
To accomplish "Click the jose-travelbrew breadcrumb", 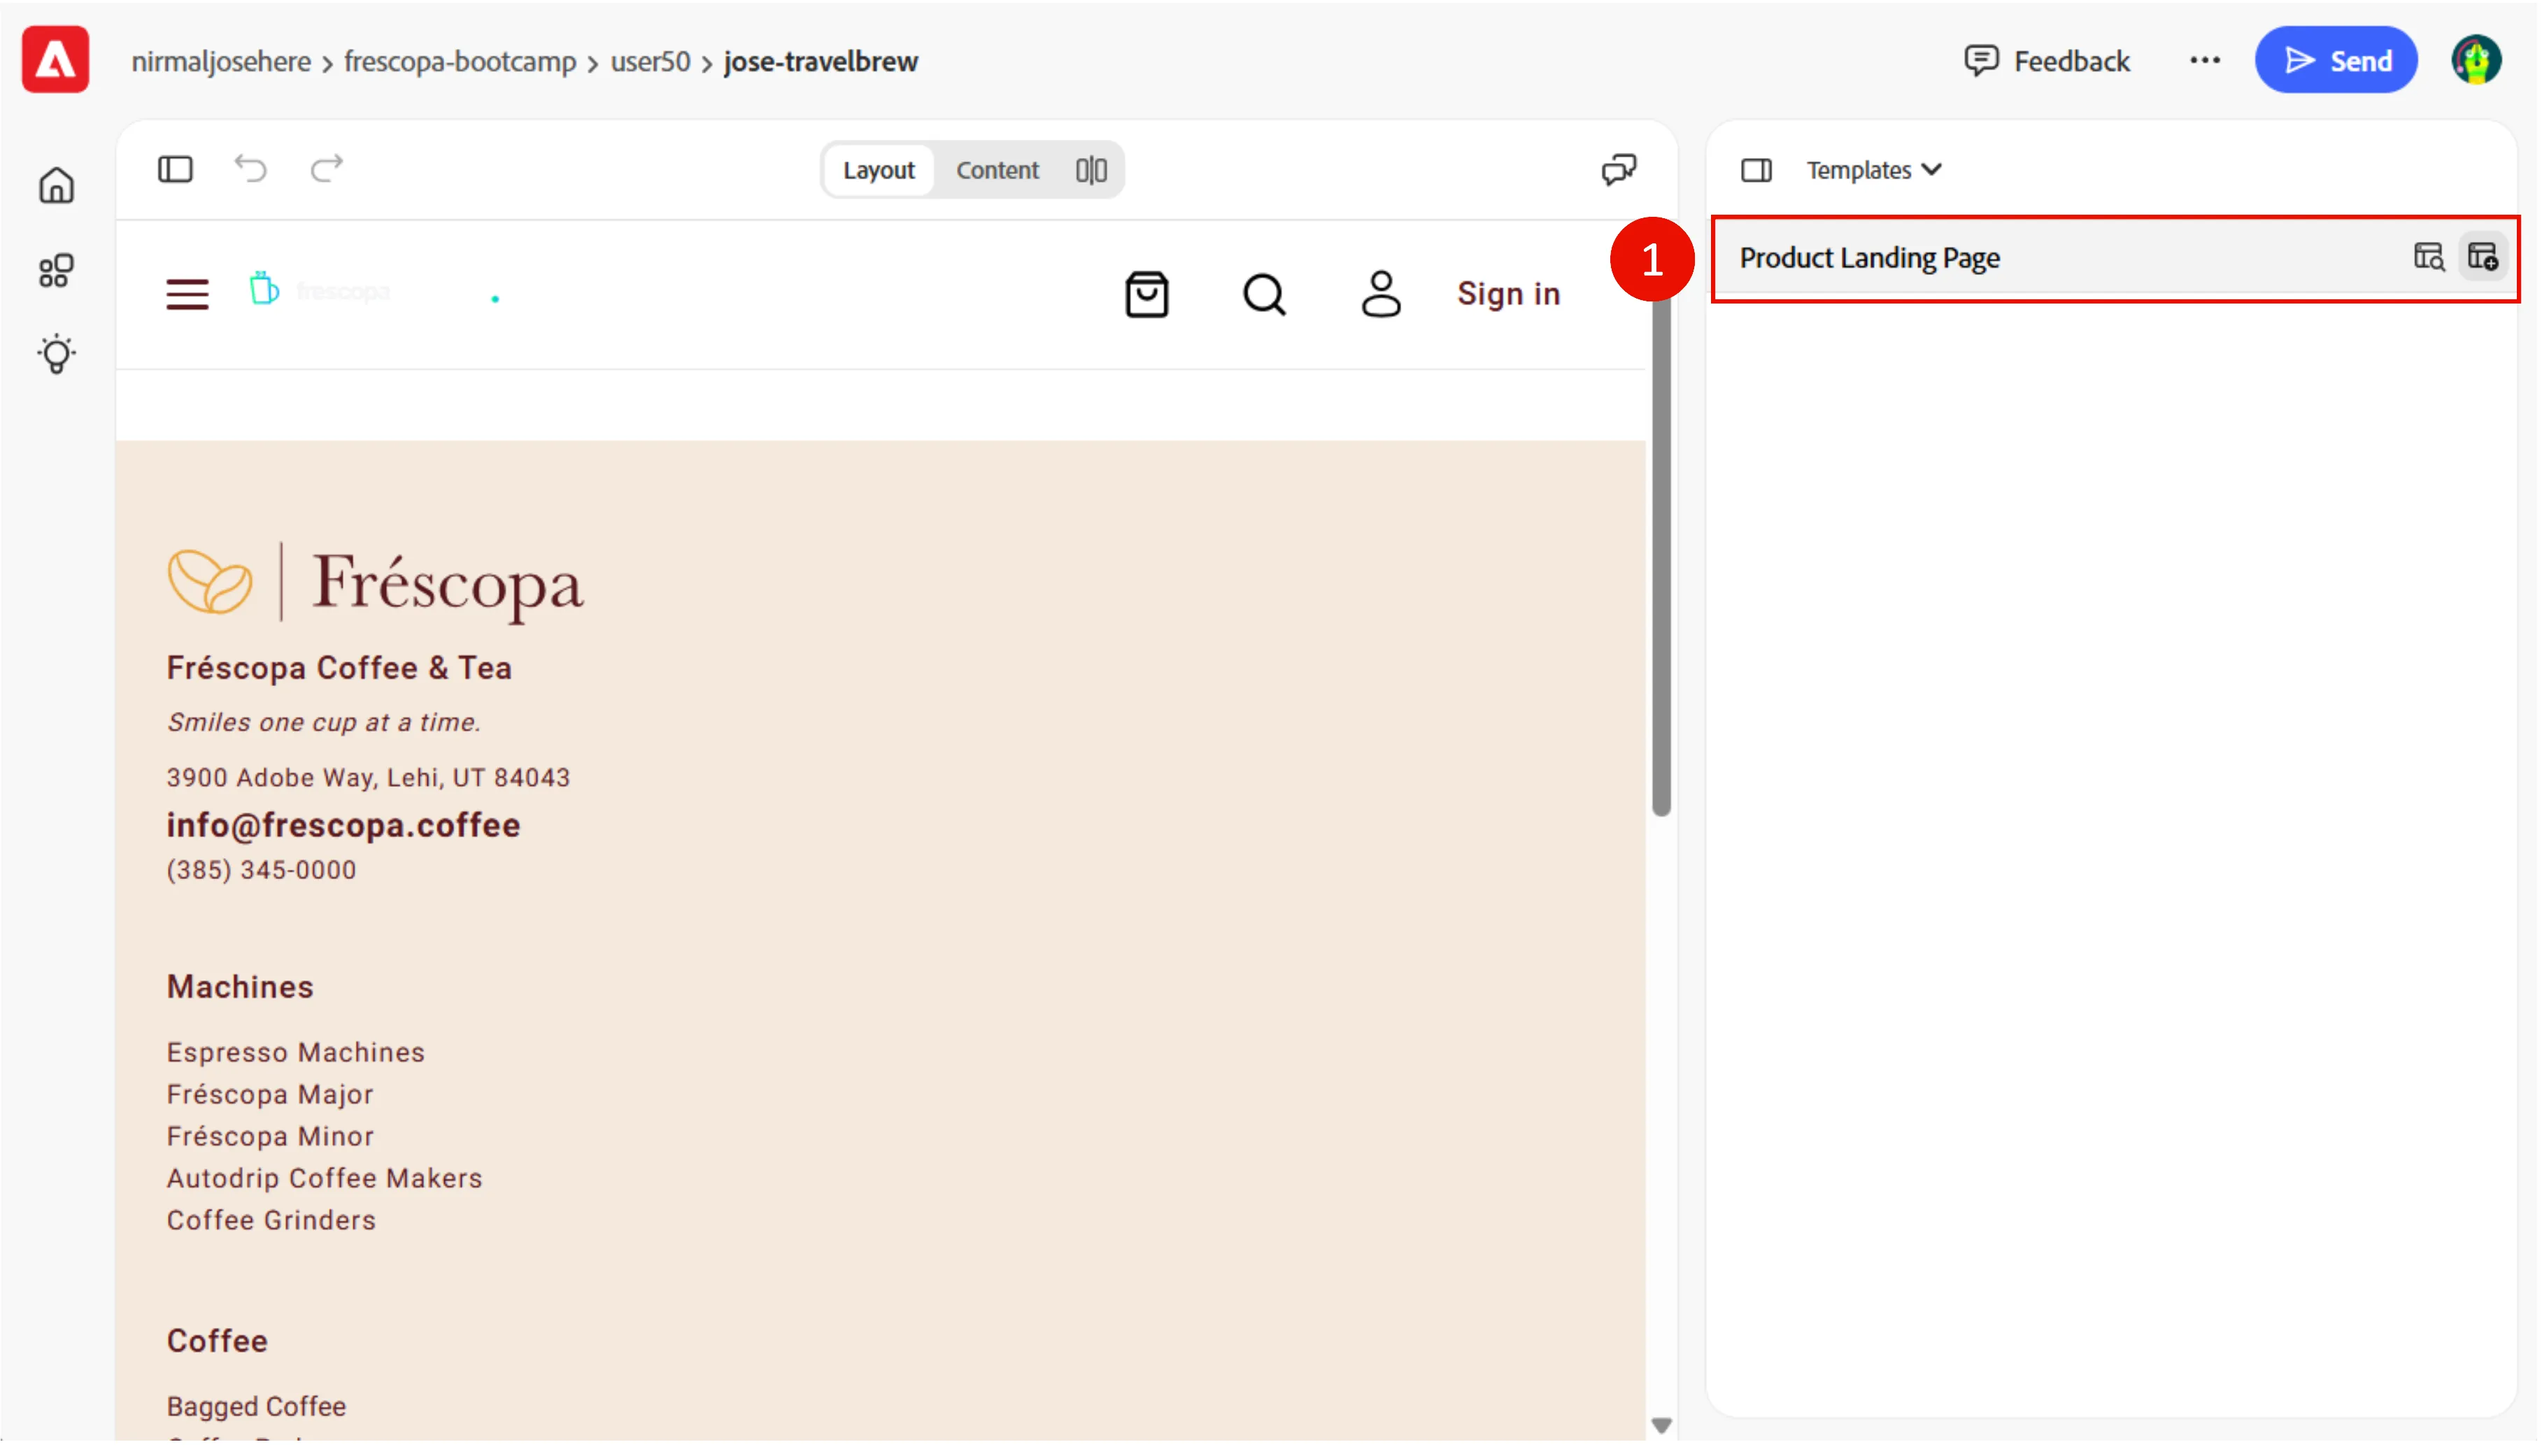I will (821, 61).
